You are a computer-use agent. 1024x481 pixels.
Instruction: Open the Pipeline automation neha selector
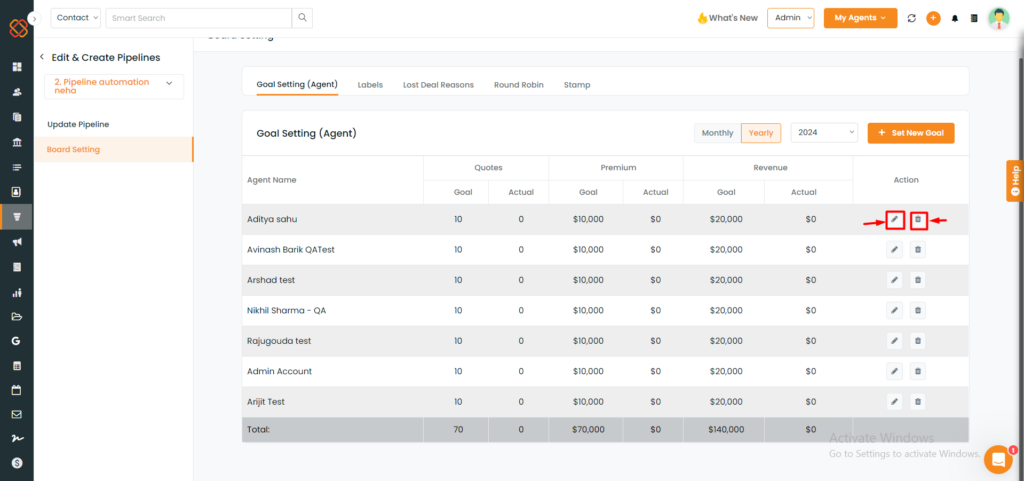(114, 87)
